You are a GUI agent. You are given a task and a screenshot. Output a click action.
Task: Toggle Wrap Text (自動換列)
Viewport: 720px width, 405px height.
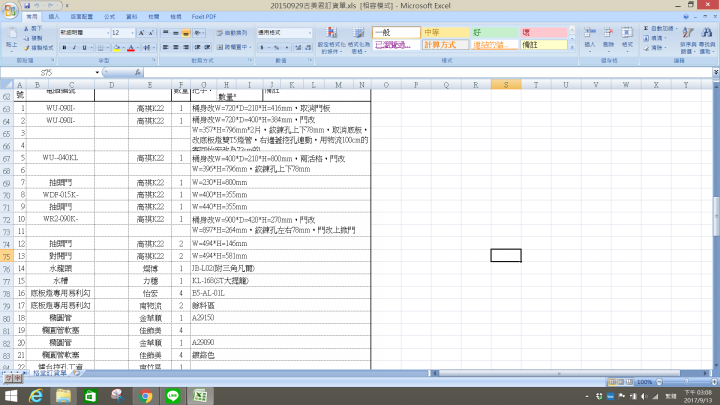point(232,33)
